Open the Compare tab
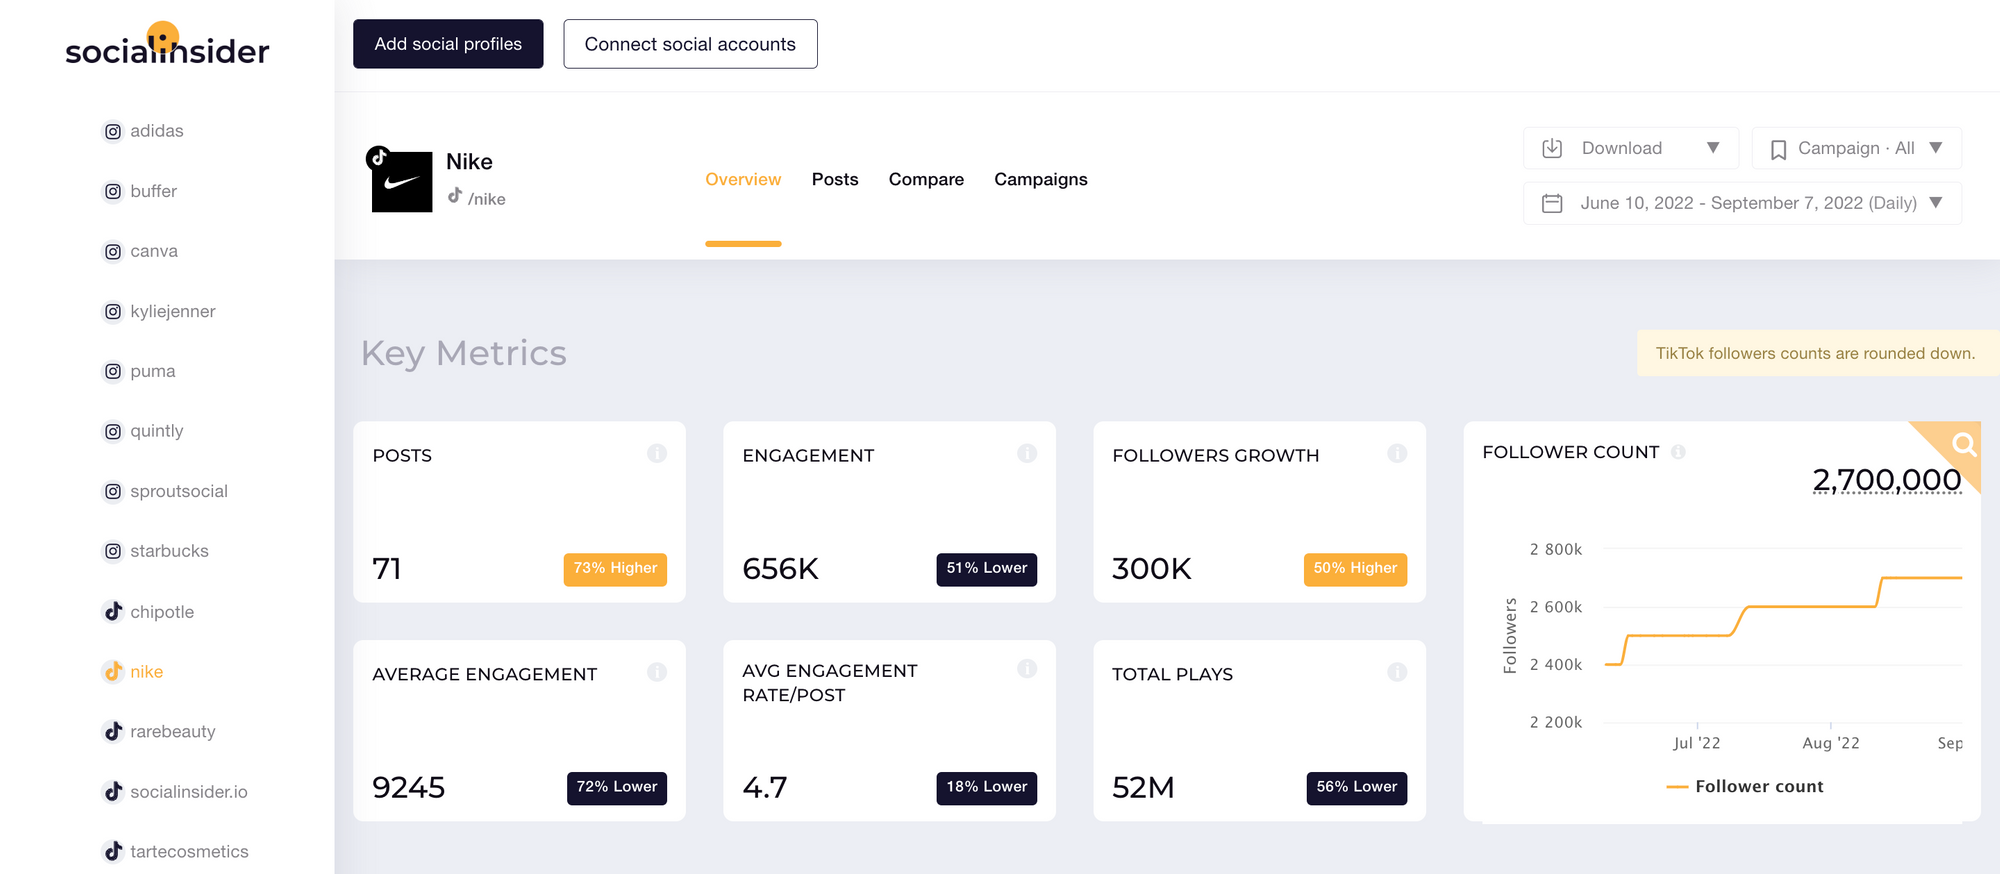The height and width of the screenshot is (874, 2000). coord(926,179)
